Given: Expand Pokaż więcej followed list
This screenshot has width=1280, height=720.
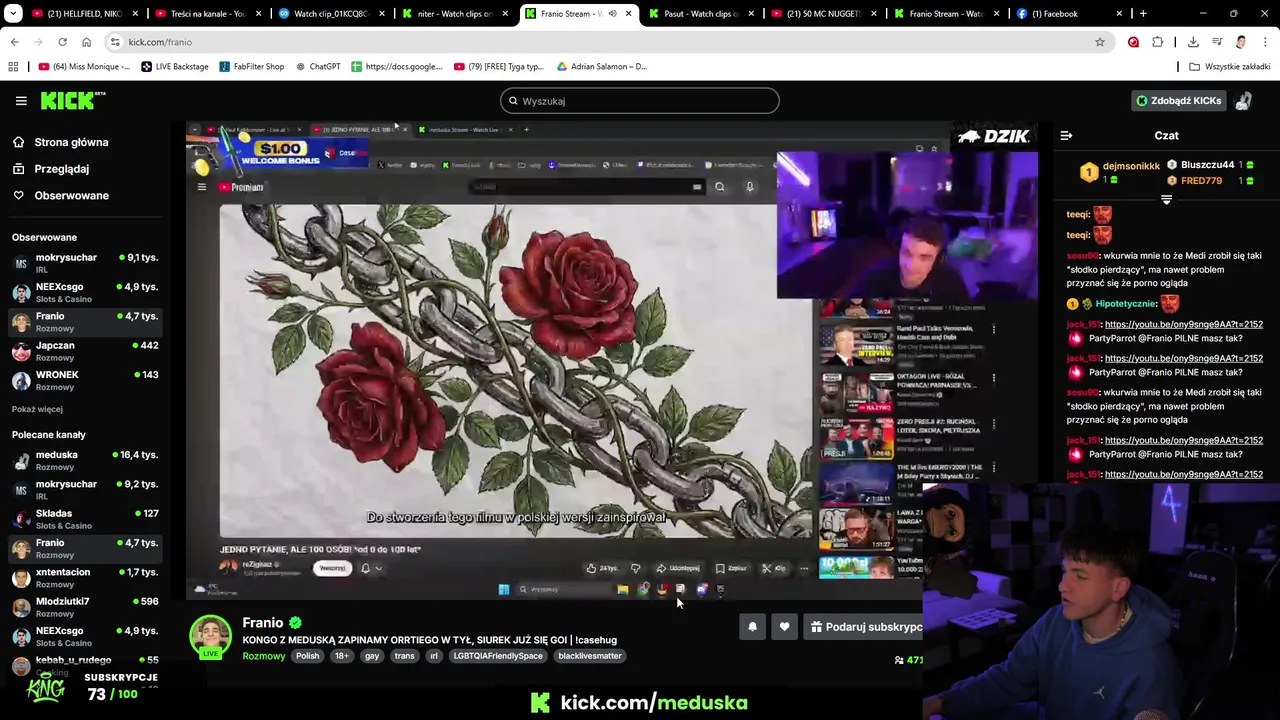Looking at the screenshot, I should click(x=37, y=409).
